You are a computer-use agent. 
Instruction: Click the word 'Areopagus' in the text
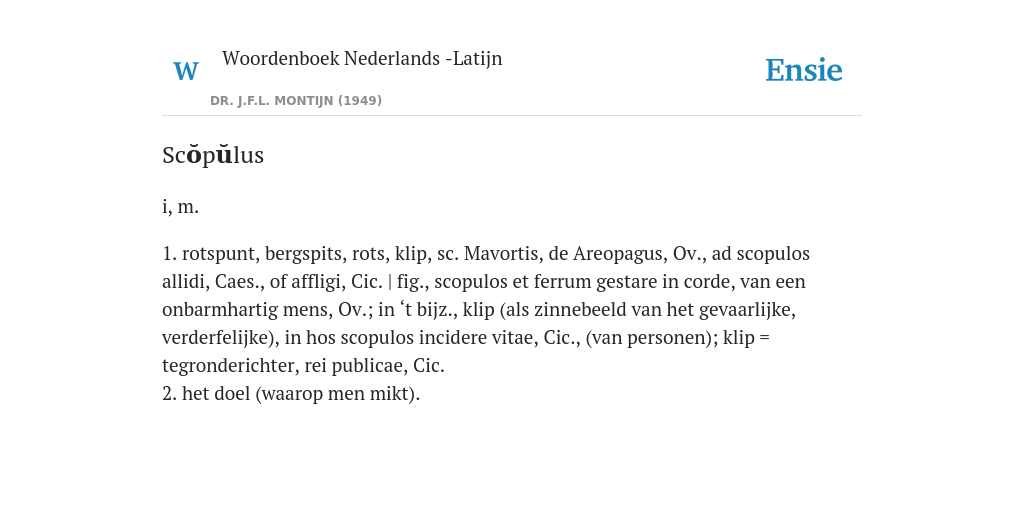tap(618, 253)
